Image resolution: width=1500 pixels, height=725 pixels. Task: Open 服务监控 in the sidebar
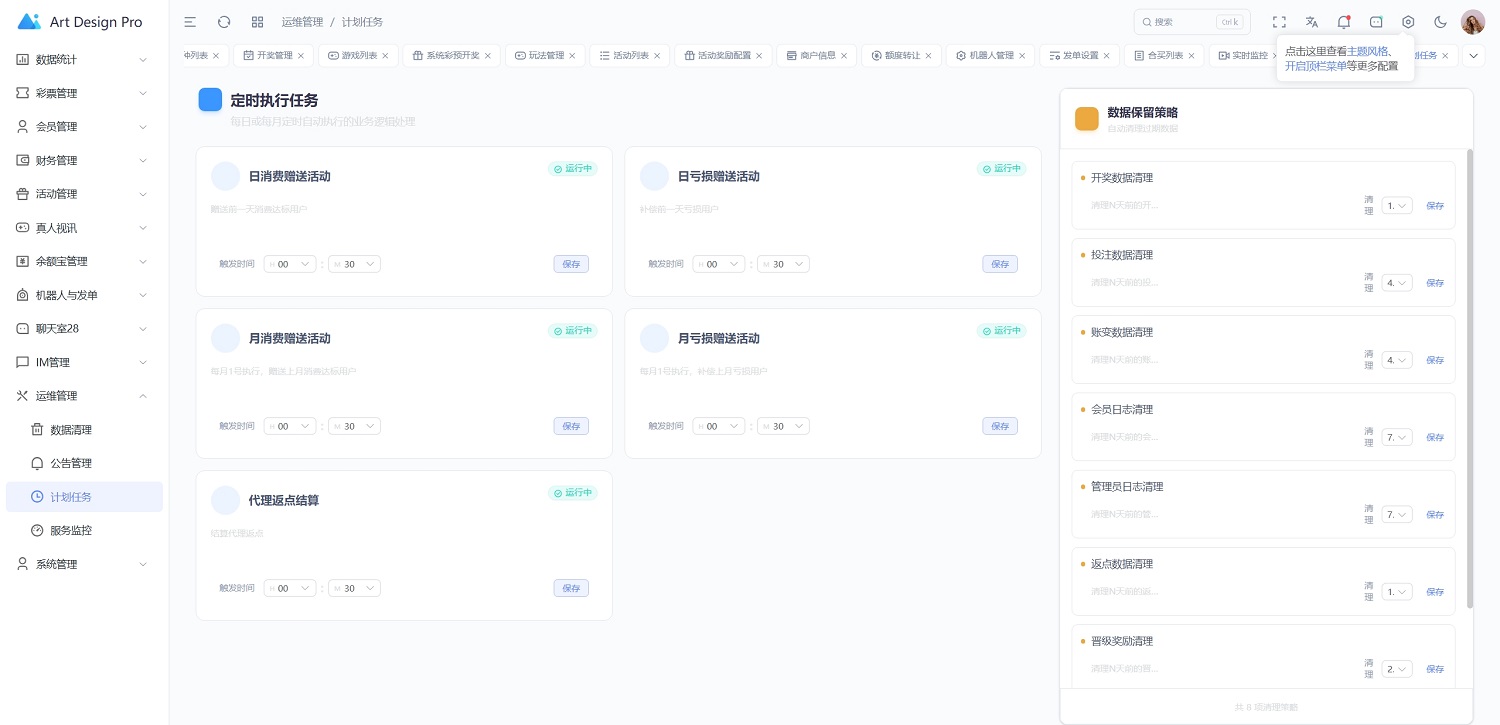point(71,530)
